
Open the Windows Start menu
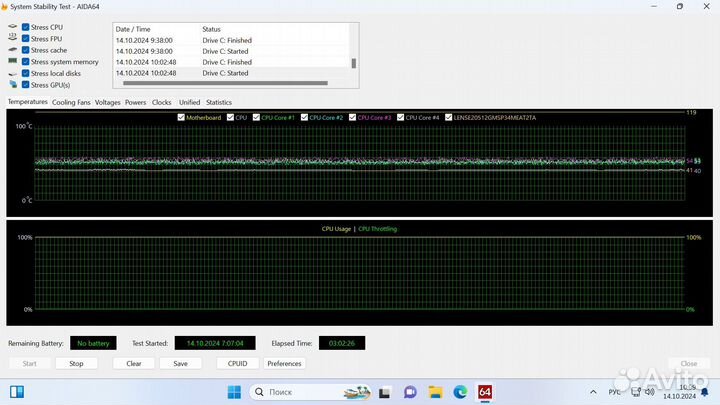234,392
